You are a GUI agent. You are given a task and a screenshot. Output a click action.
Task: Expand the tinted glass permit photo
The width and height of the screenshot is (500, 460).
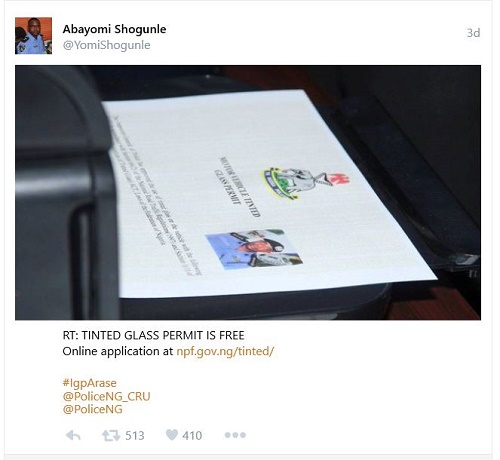pyautogui.click(x=248, y=193)
